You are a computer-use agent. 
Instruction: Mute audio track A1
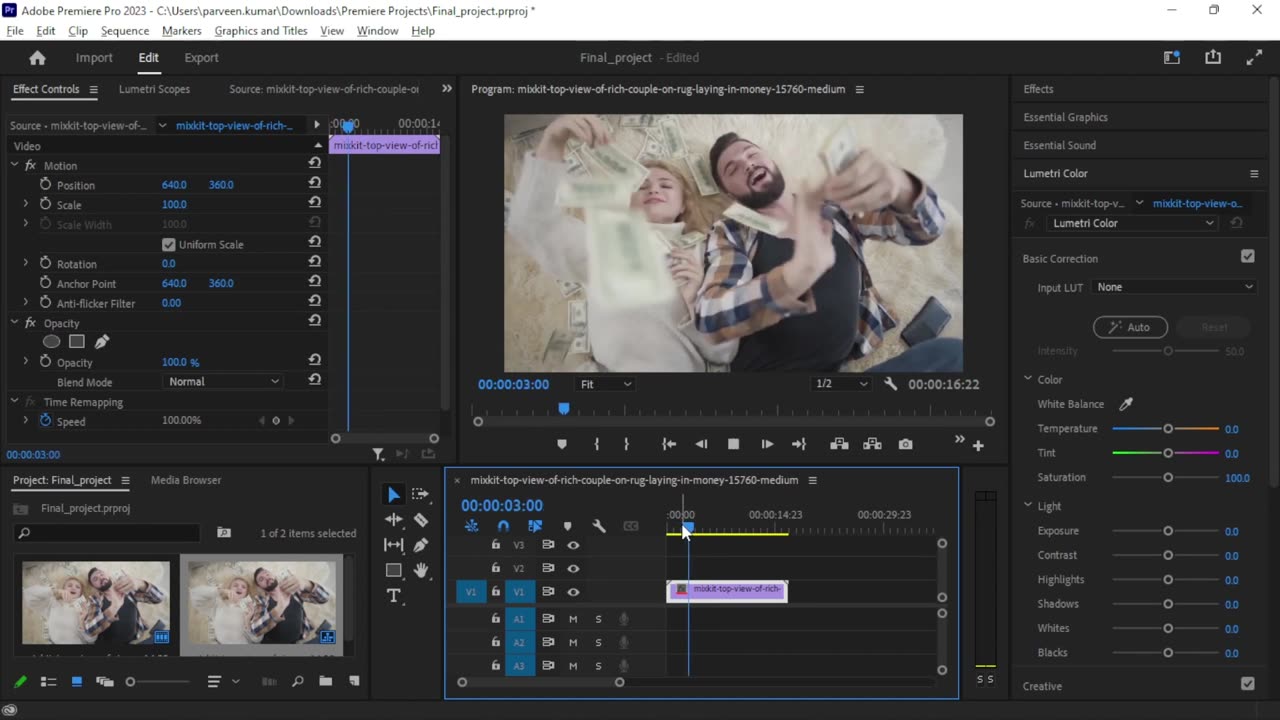pos(573,619)
